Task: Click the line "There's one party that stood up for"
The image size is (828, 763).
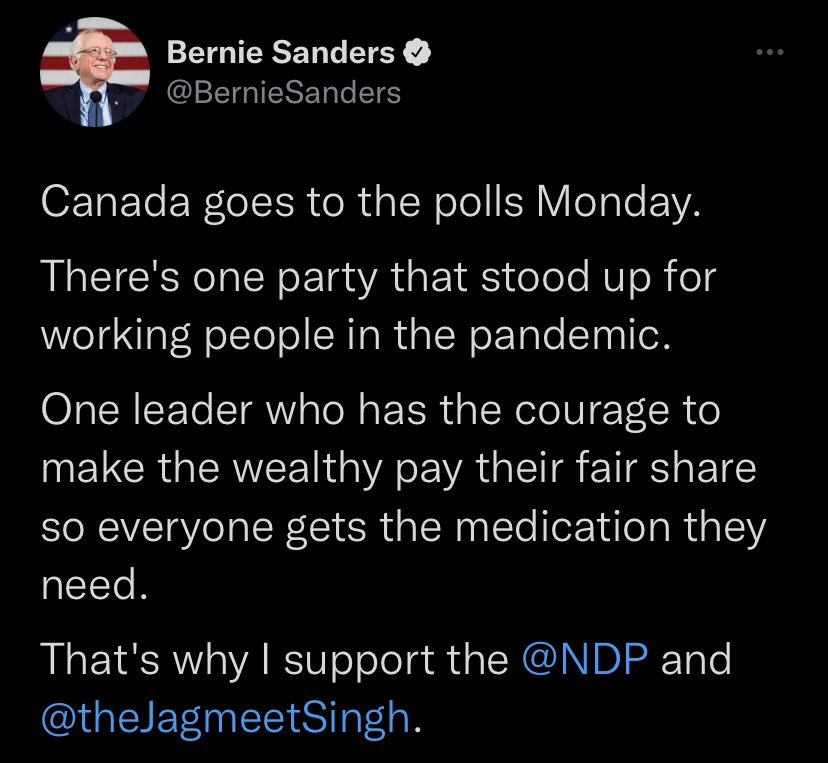Action: pos(378,277)
